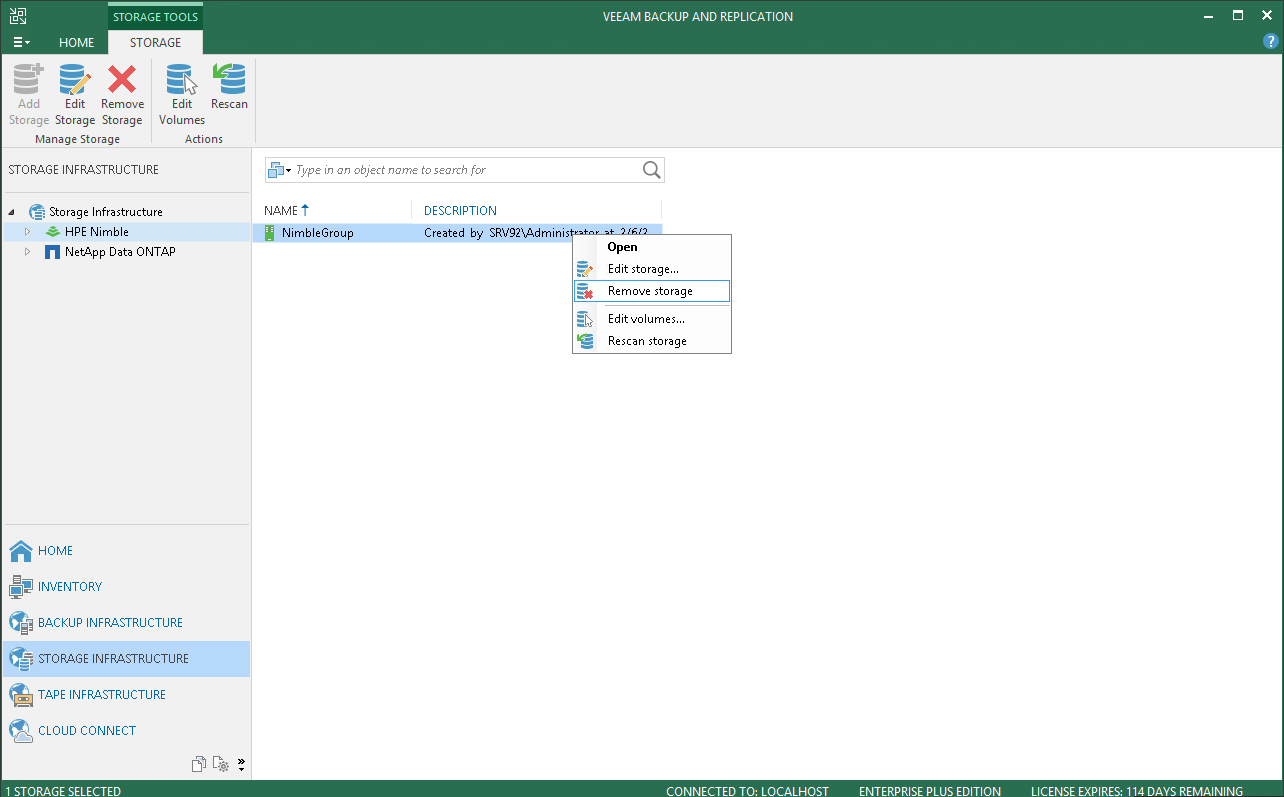Click the document-with-gear icon below the navigation list
Viewport: 1284px width, 797px height.
point(221,764)
